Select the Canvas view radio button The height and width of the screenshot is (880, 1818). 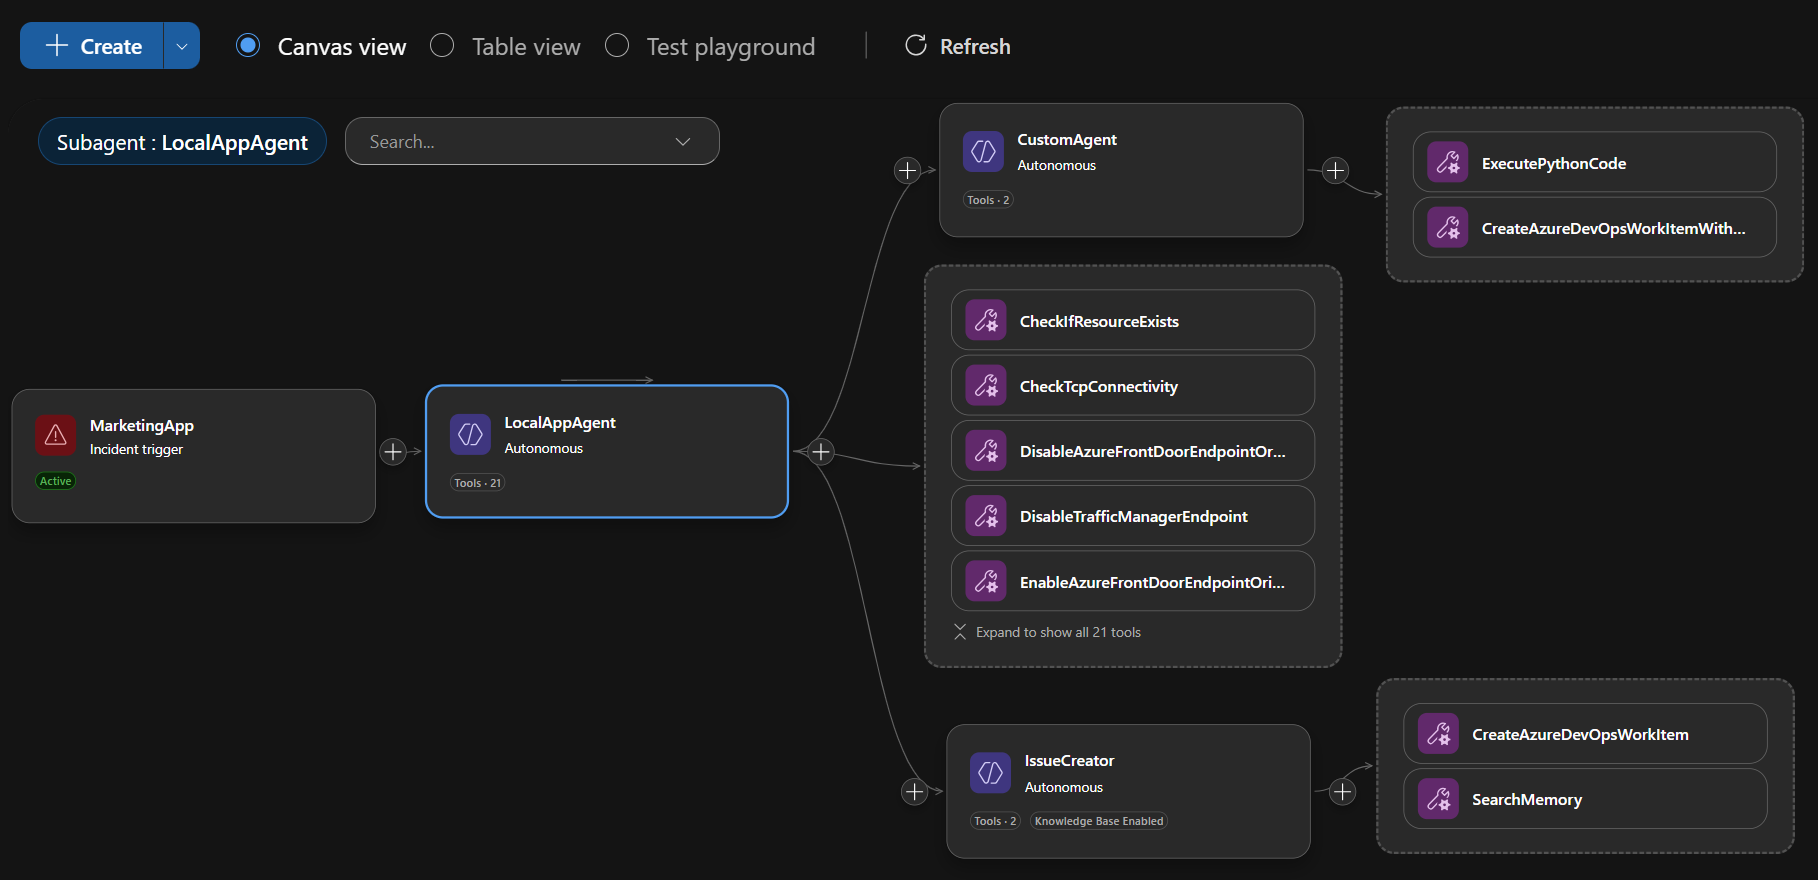248,46
